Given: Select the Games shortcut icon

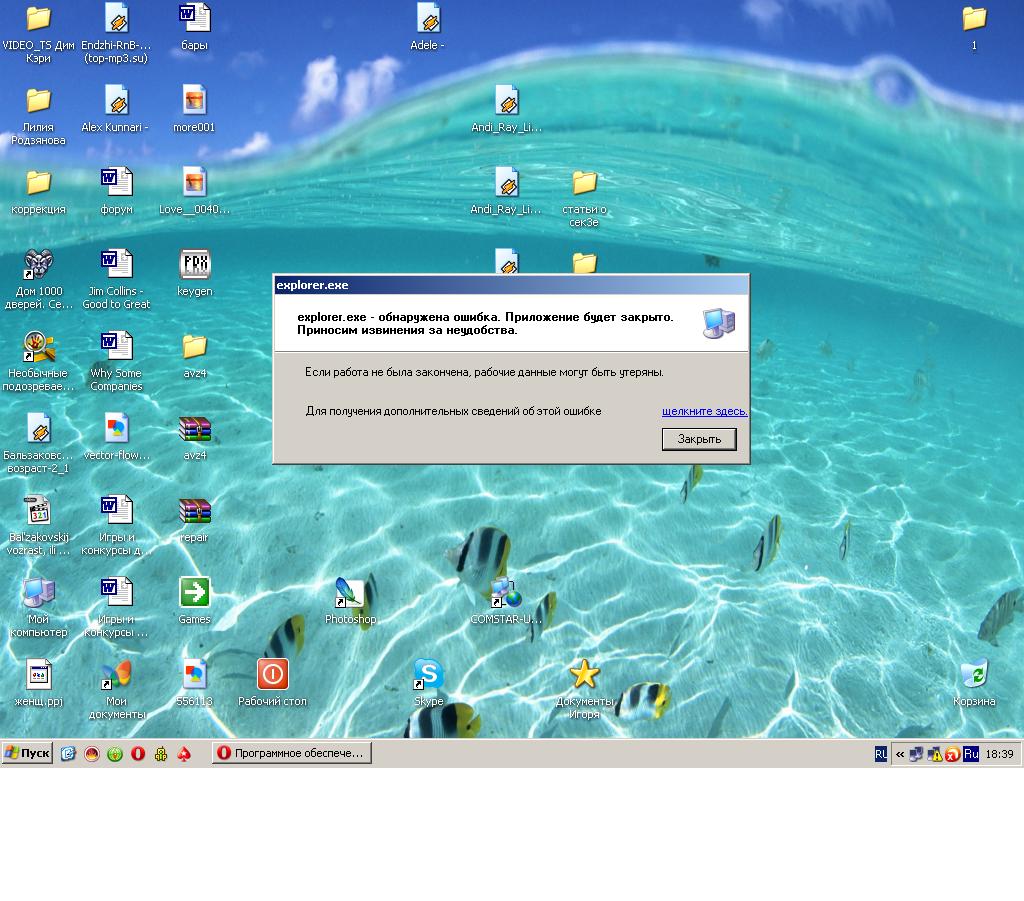Looking at the screenshot, I should (194, 593).
